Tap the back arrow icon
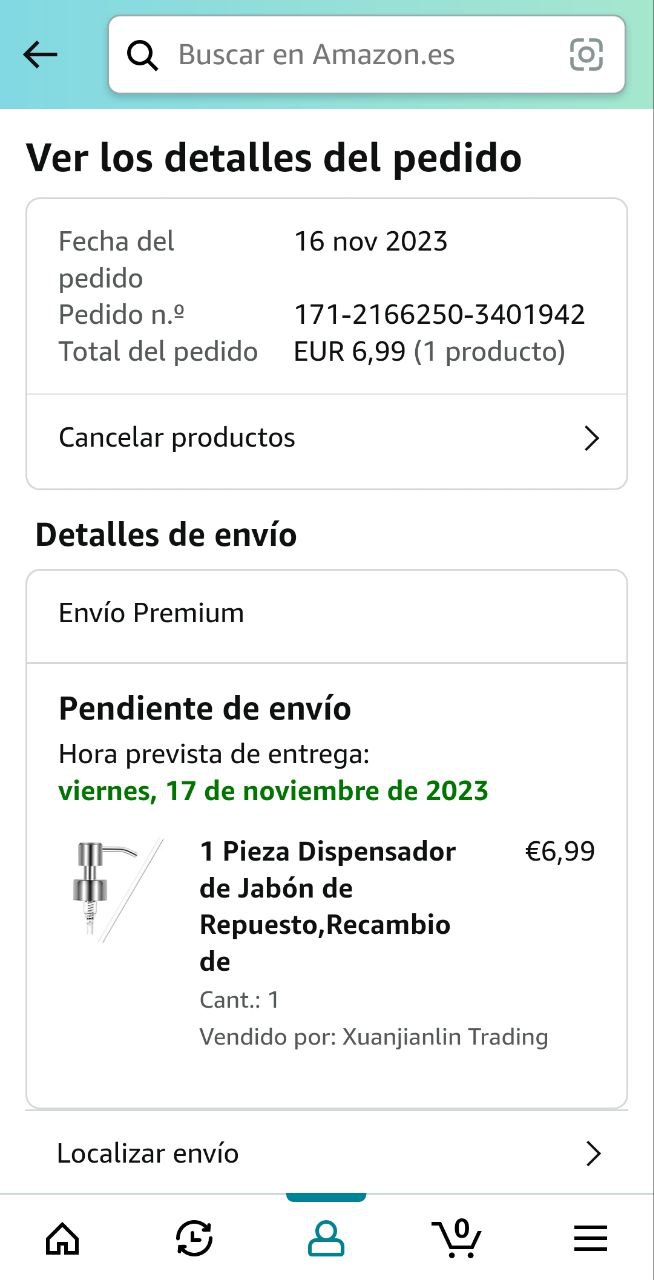654x1280 pixels. click(x=40, y=55)
